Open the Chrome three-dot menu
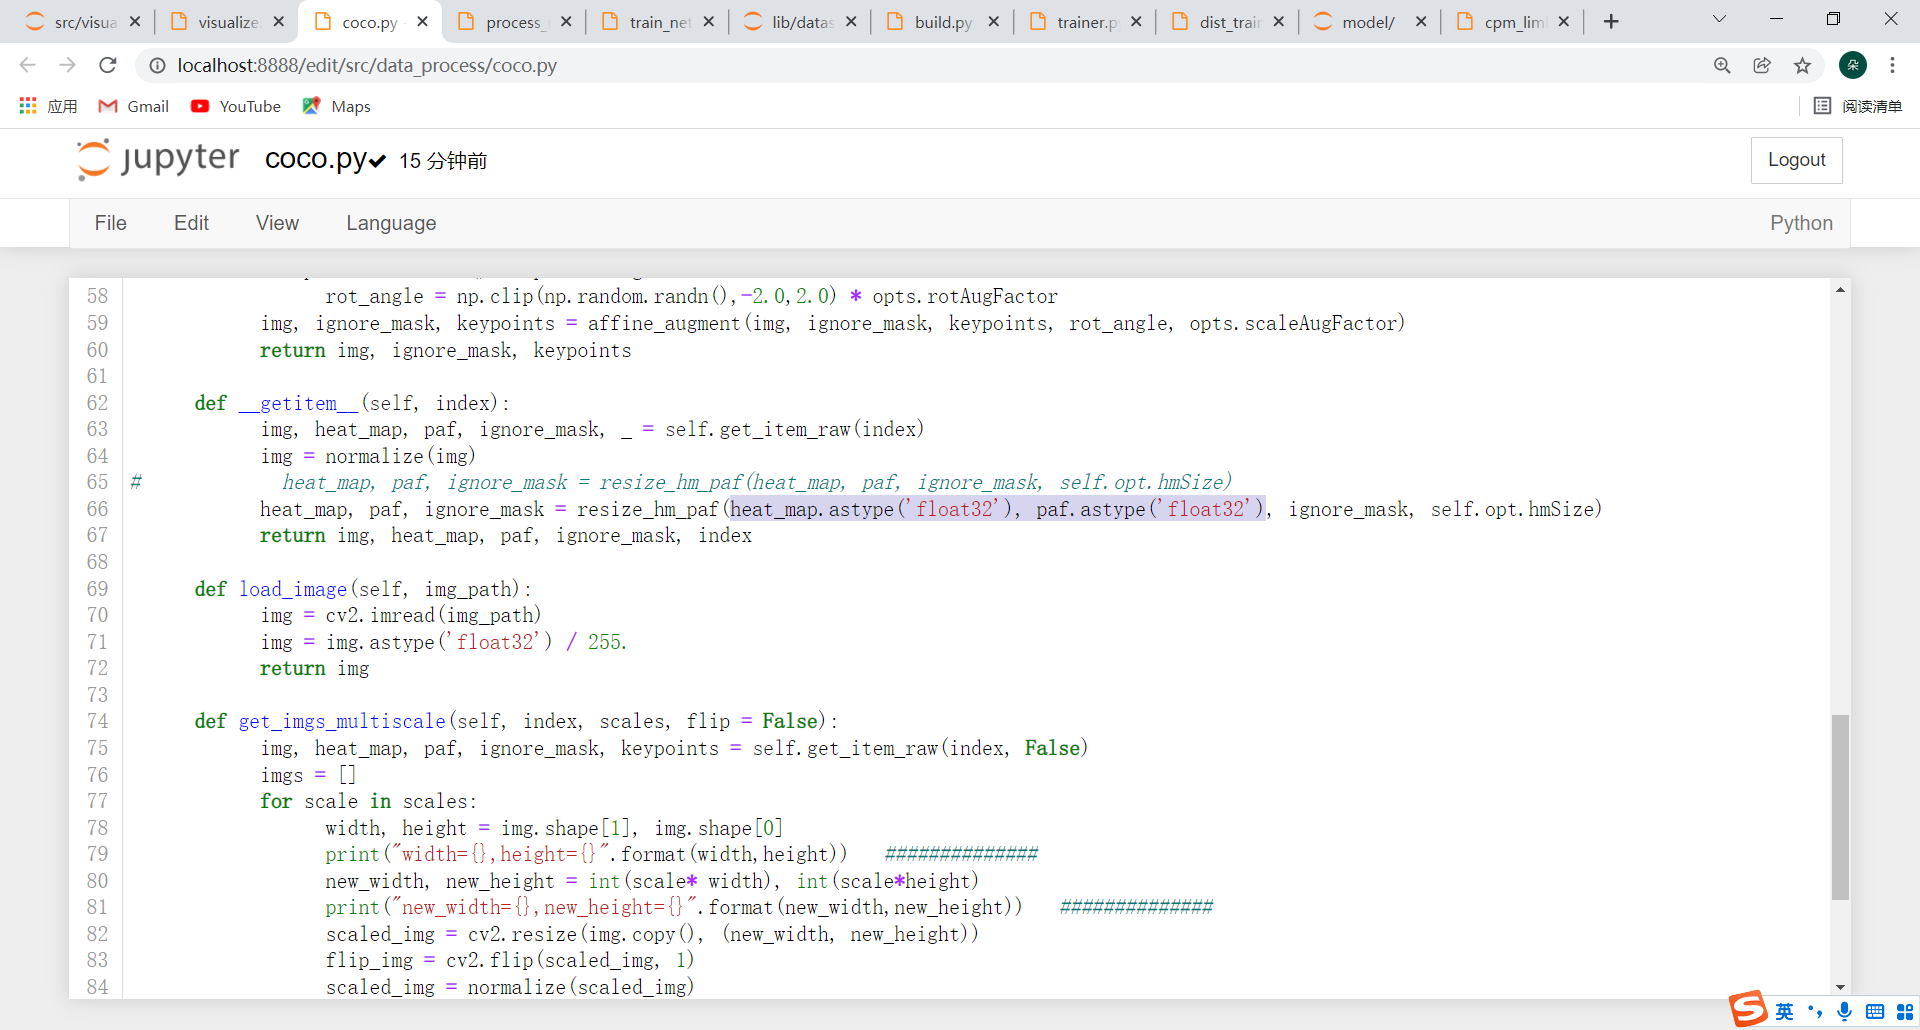1920x1030 pixels. 1893,65
